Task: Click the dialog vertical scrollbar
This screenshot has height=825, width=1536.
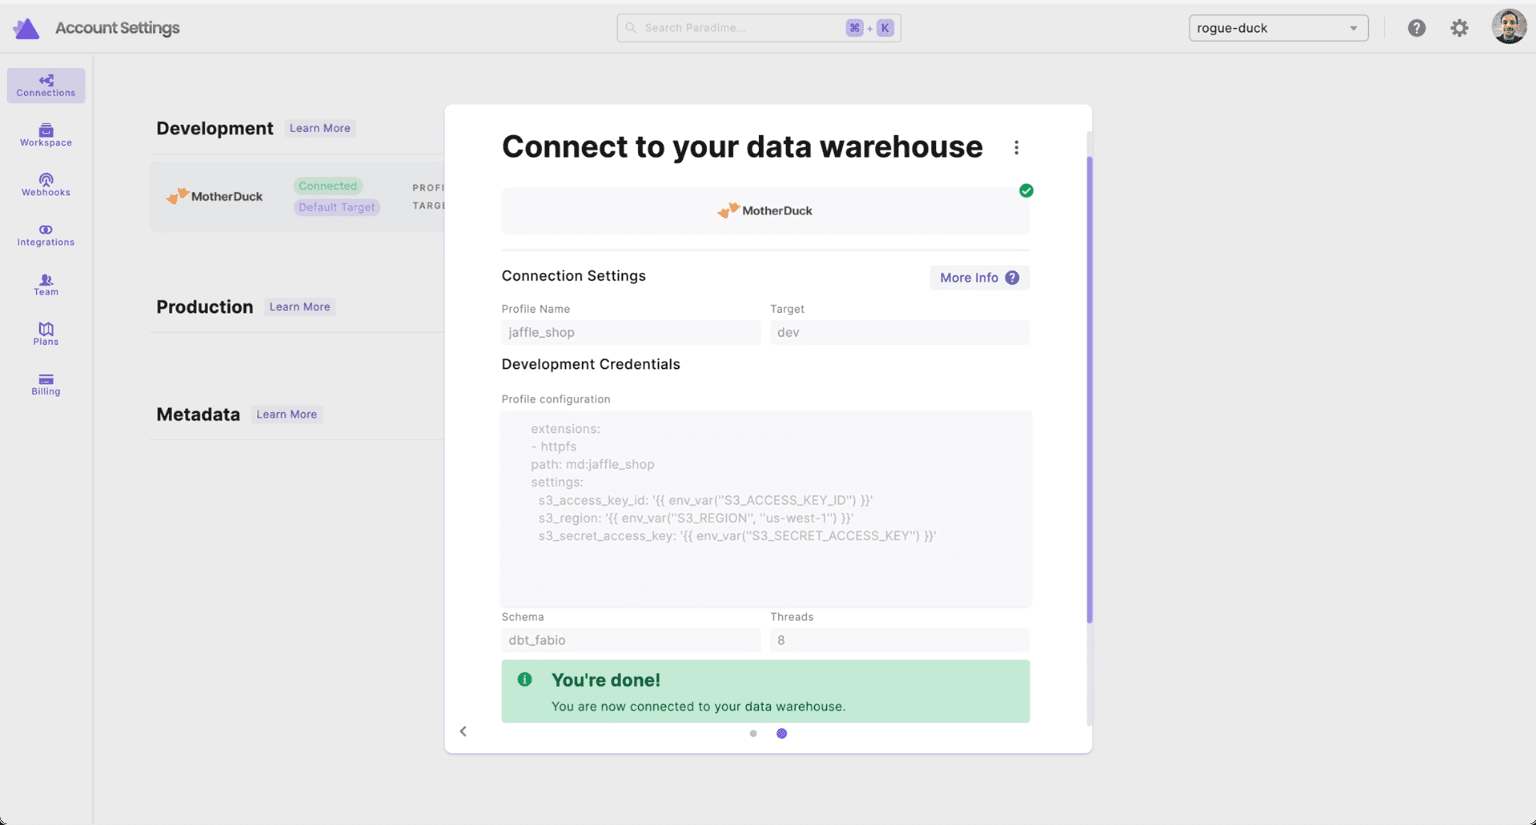Action: [x=1089, y=390]
